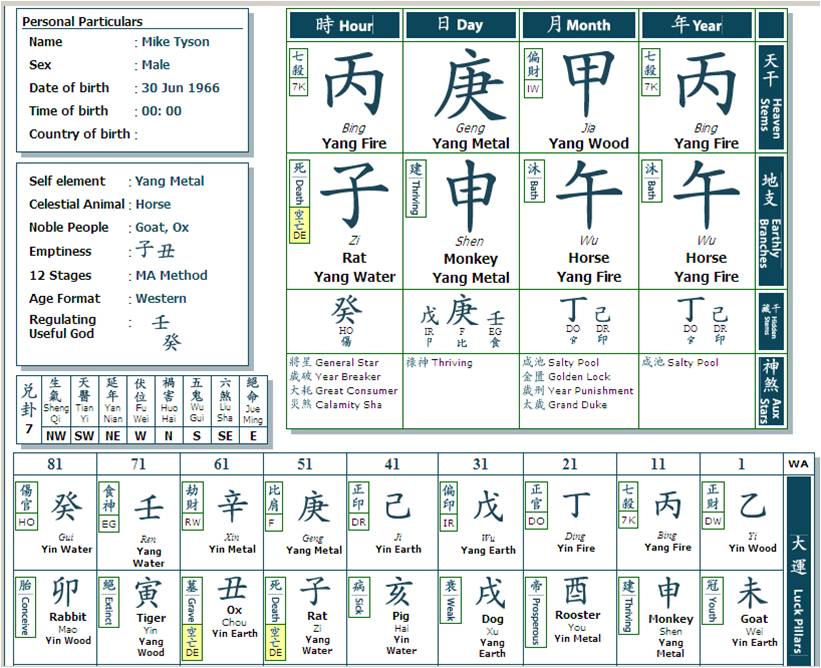Click the Prosperous badge in Rooster pillar

pos(536,612)
